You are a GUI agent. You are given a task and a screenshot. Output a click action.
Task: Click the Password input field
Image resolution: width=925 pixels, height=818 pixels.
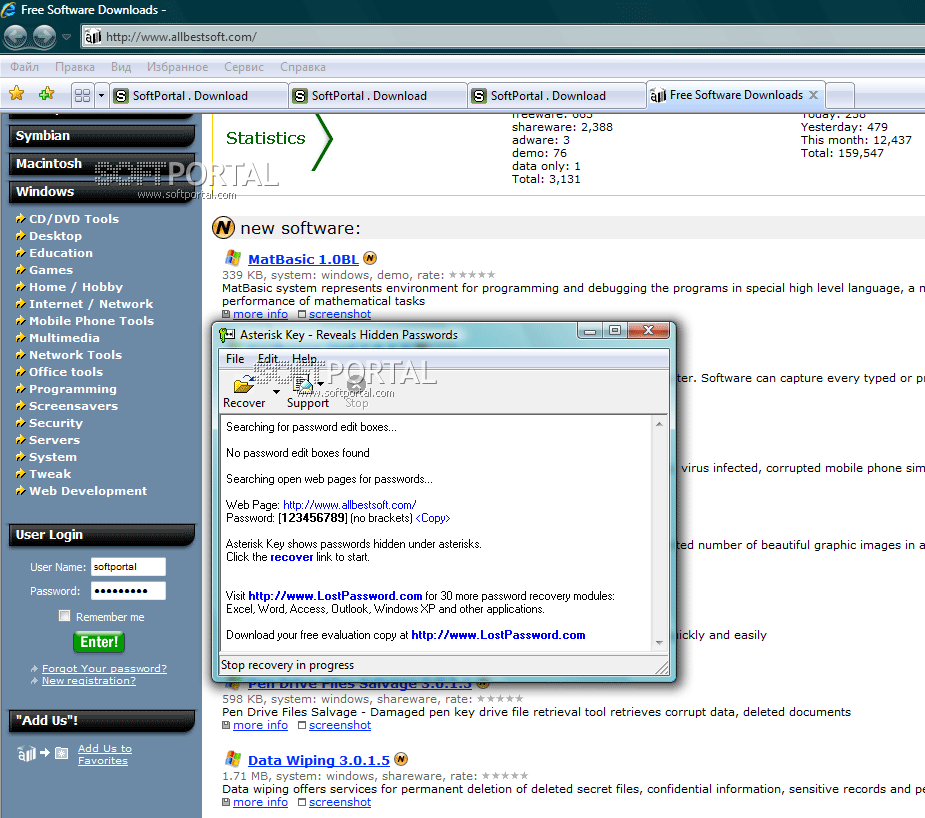tap(128, 591)
